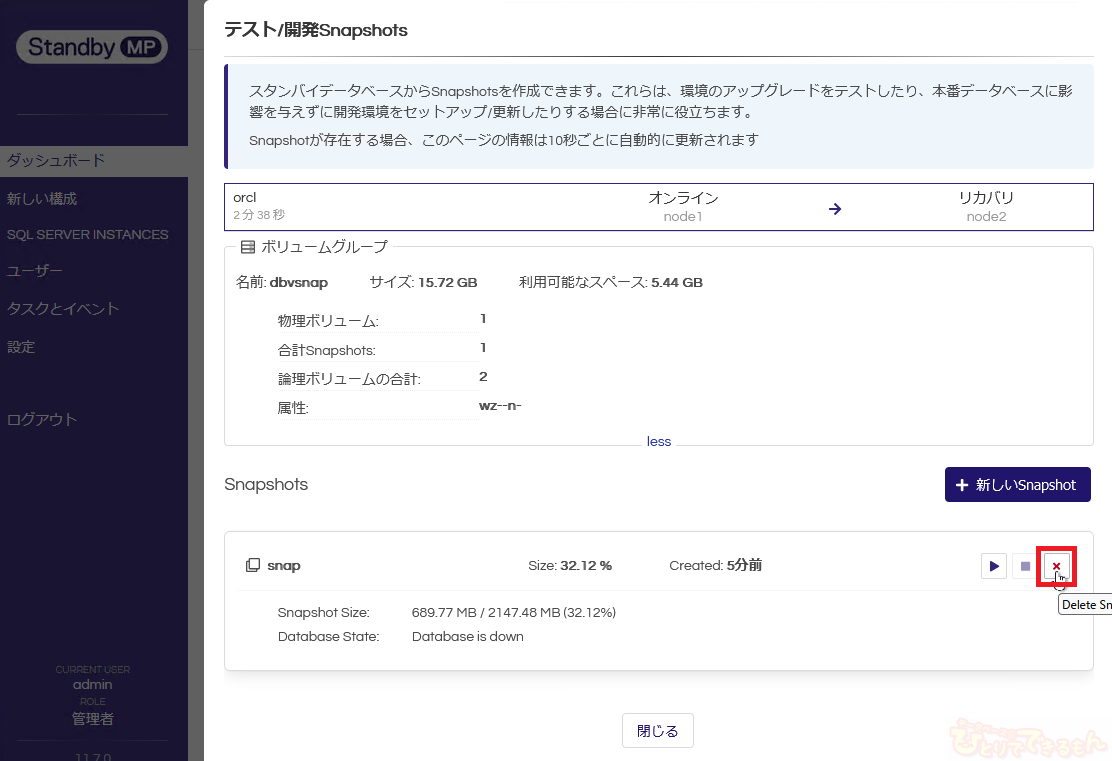Delete the snap snapshot
Image resolution: width=1112 pixels, height=761 pixels.
[x=1056, y=566]
